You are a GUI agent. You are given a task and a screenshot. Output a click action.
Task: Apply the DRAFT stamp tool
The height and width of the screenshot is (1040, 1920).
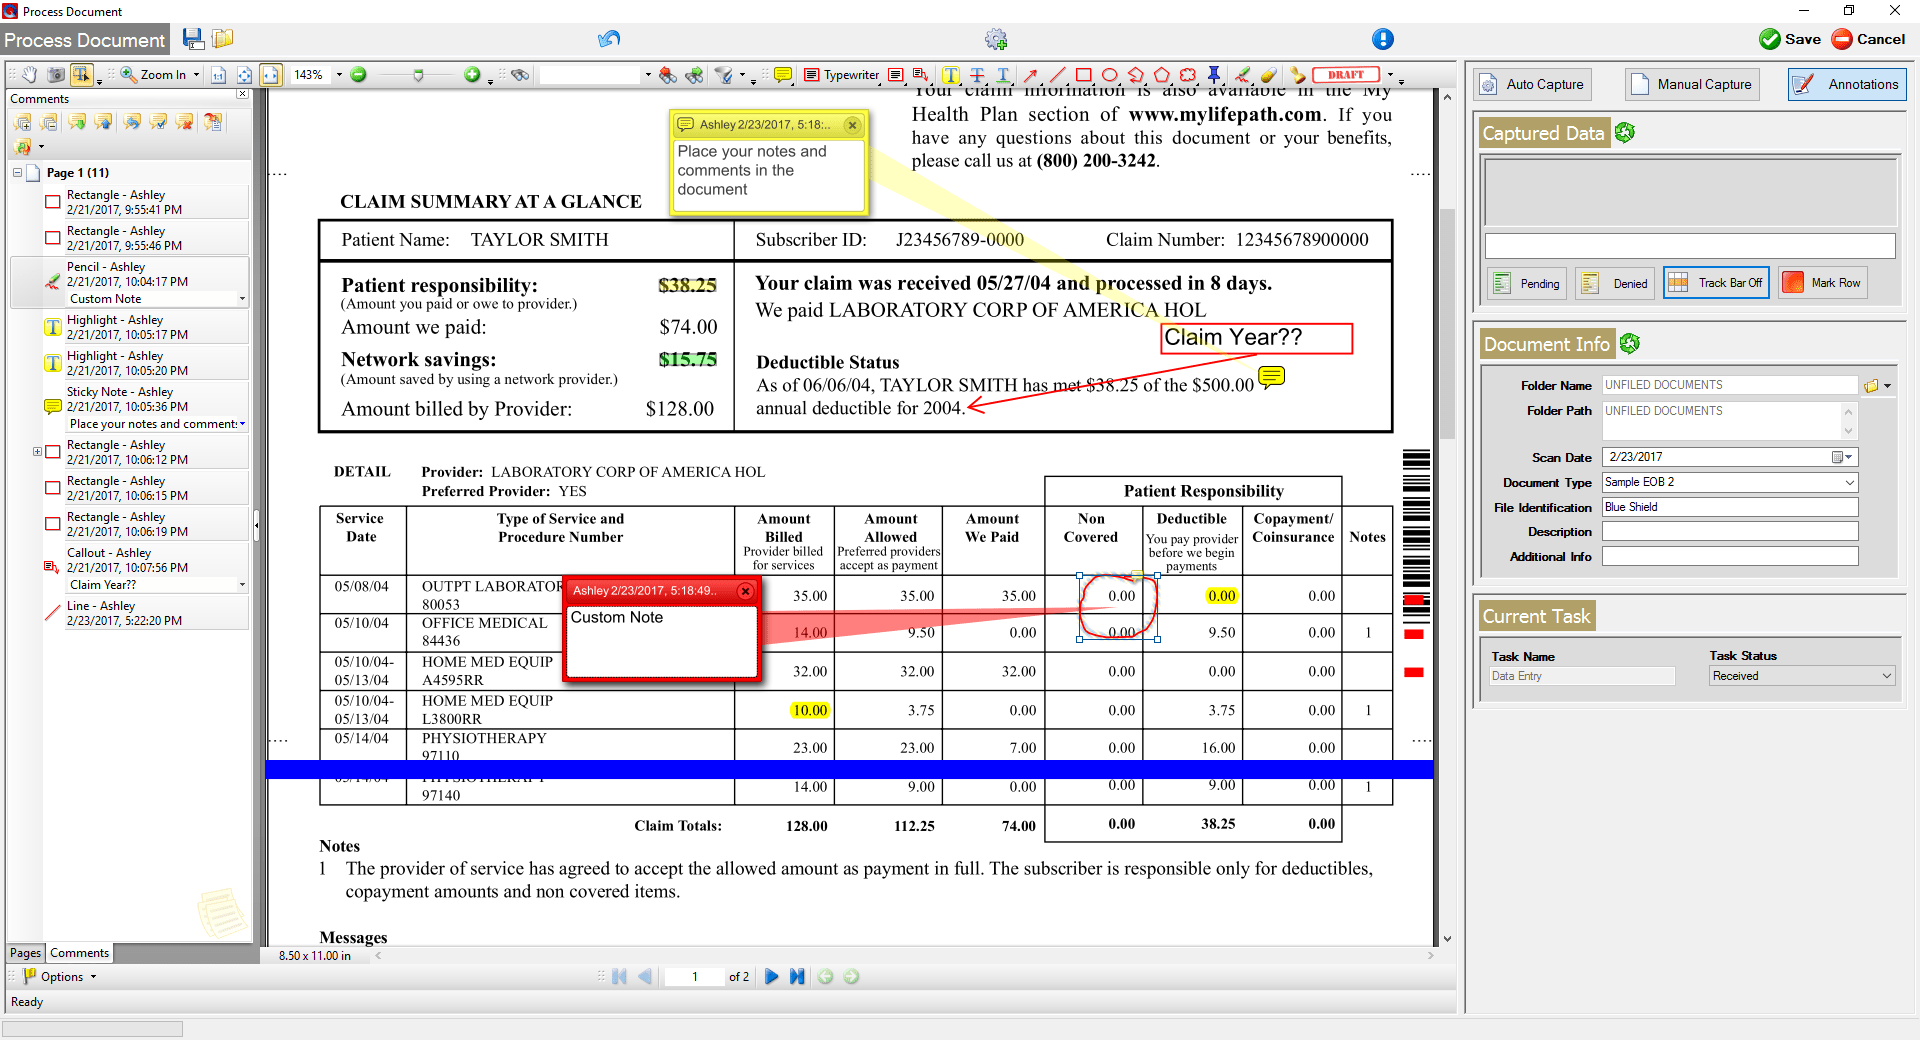coord(1347,74)
